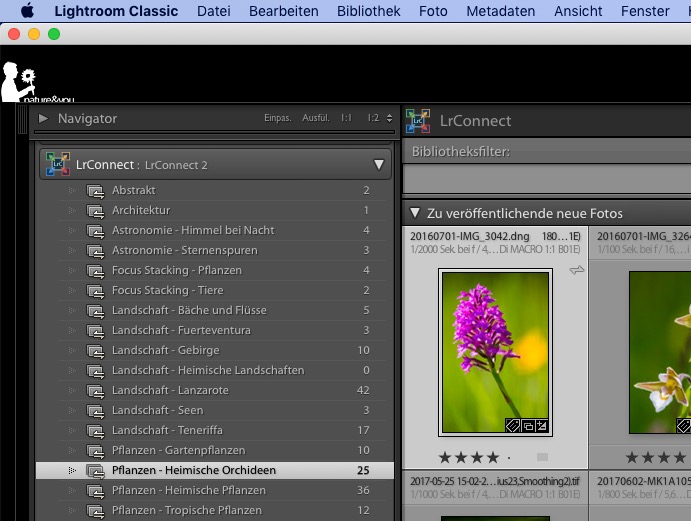Click the Bibliotheksfilter label

461,152
